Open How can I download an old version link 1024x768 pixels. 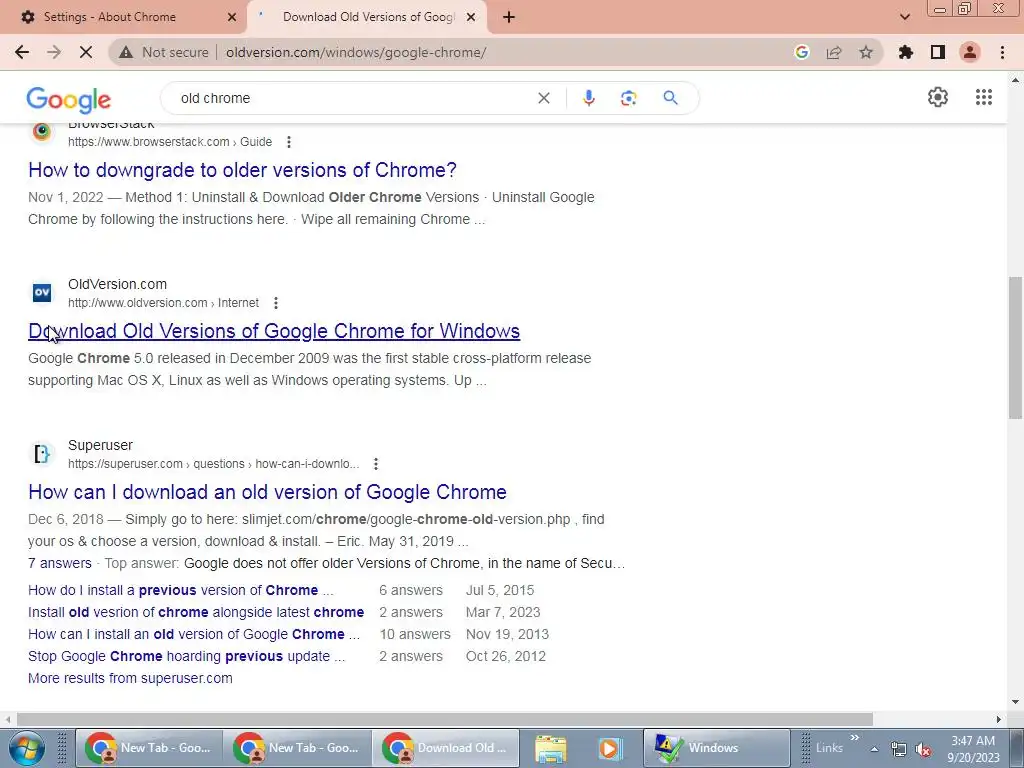coord(267,492)
